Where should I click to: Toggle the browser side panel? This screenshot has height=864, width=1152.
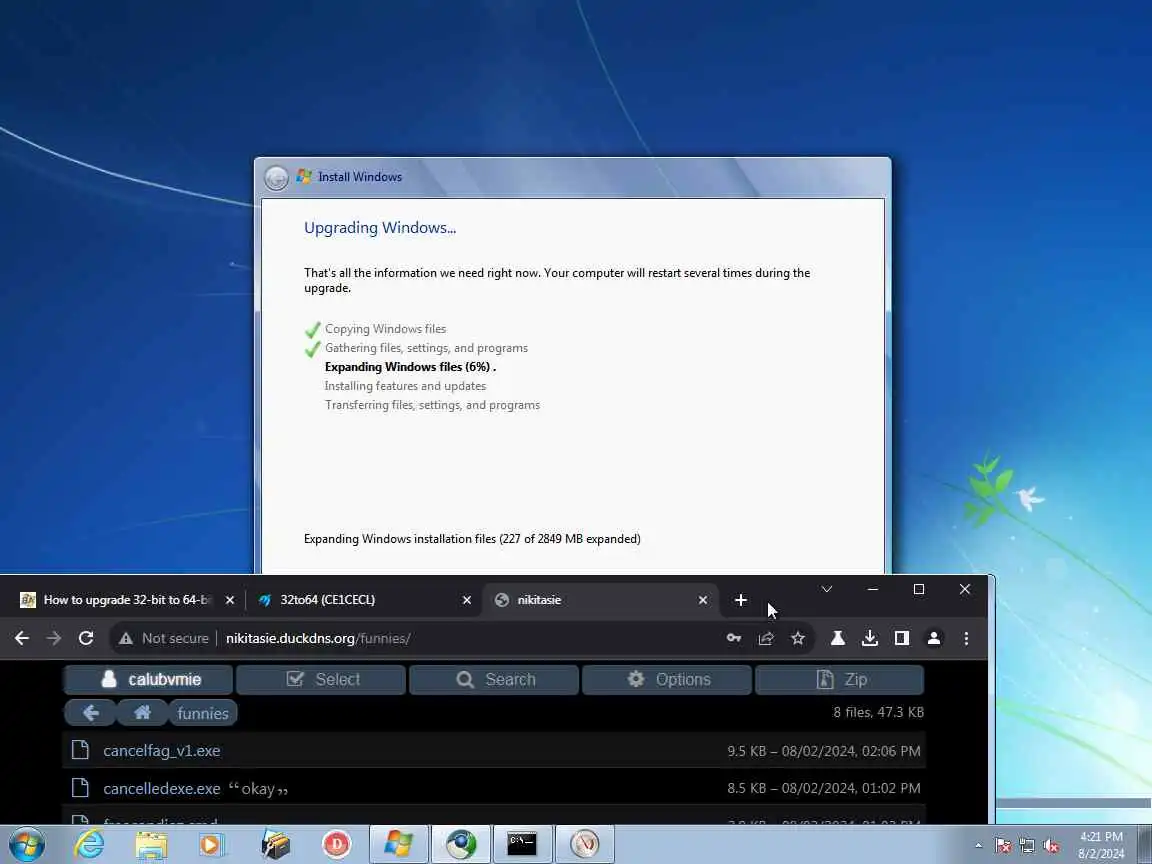point(901,638)
